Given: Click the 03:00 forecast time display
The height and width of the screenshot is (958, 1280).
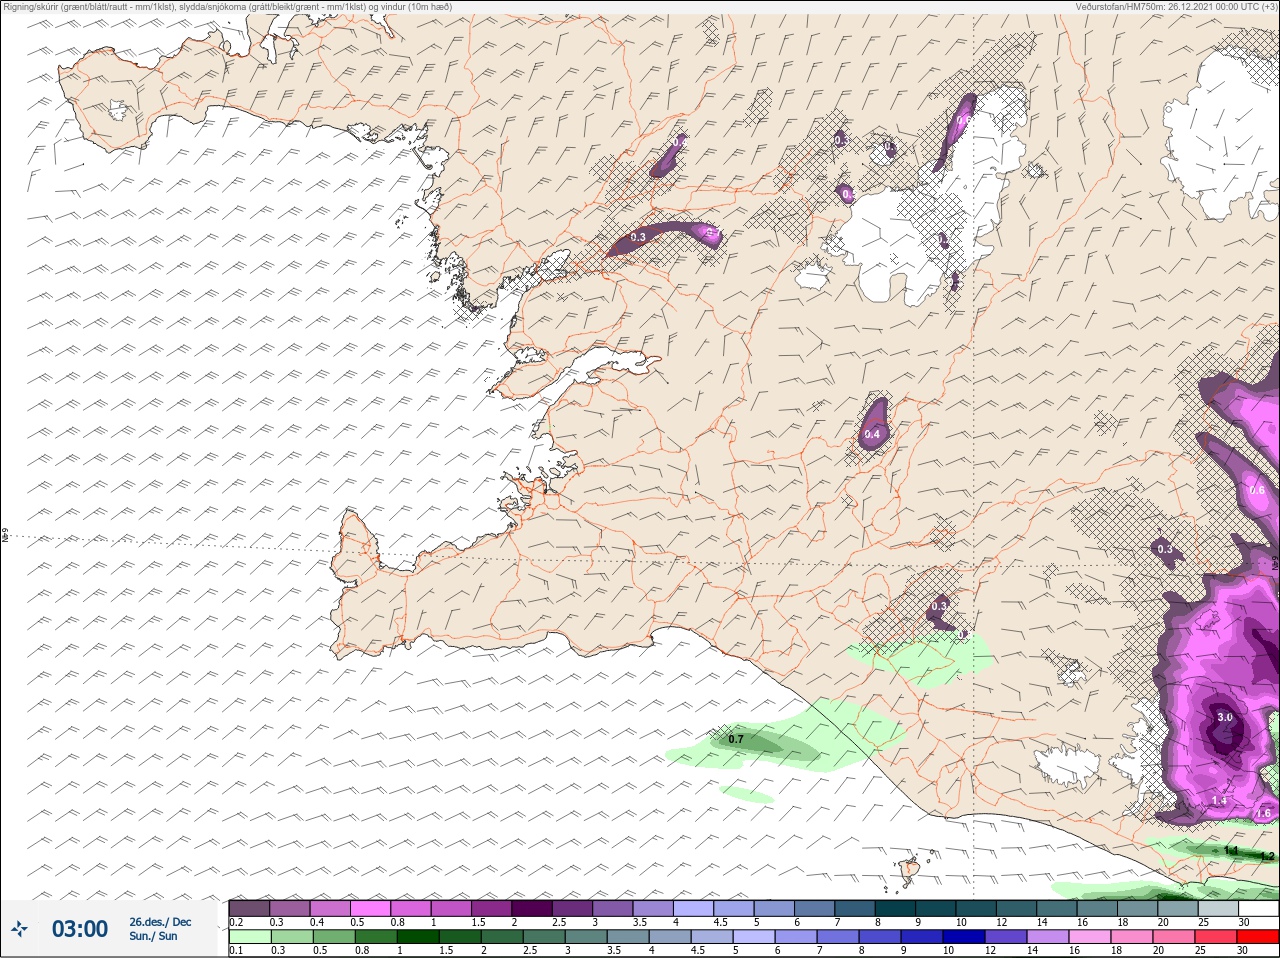Looking at the screenshot, I should click(80, 929).
